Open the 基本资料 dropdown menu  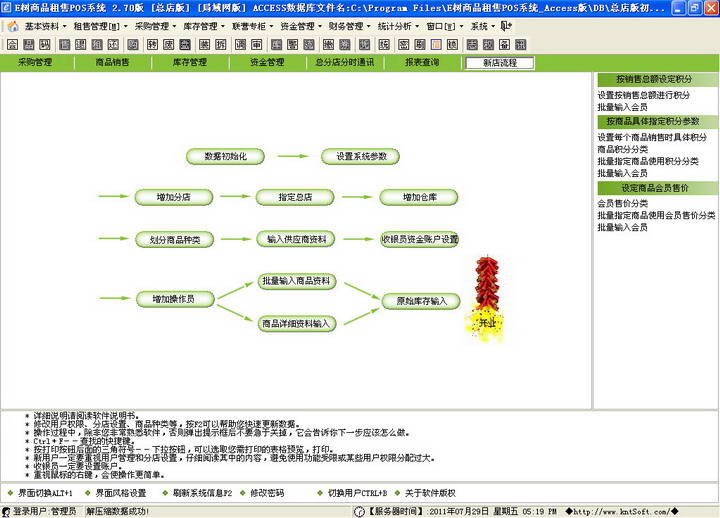coord(45,26)
